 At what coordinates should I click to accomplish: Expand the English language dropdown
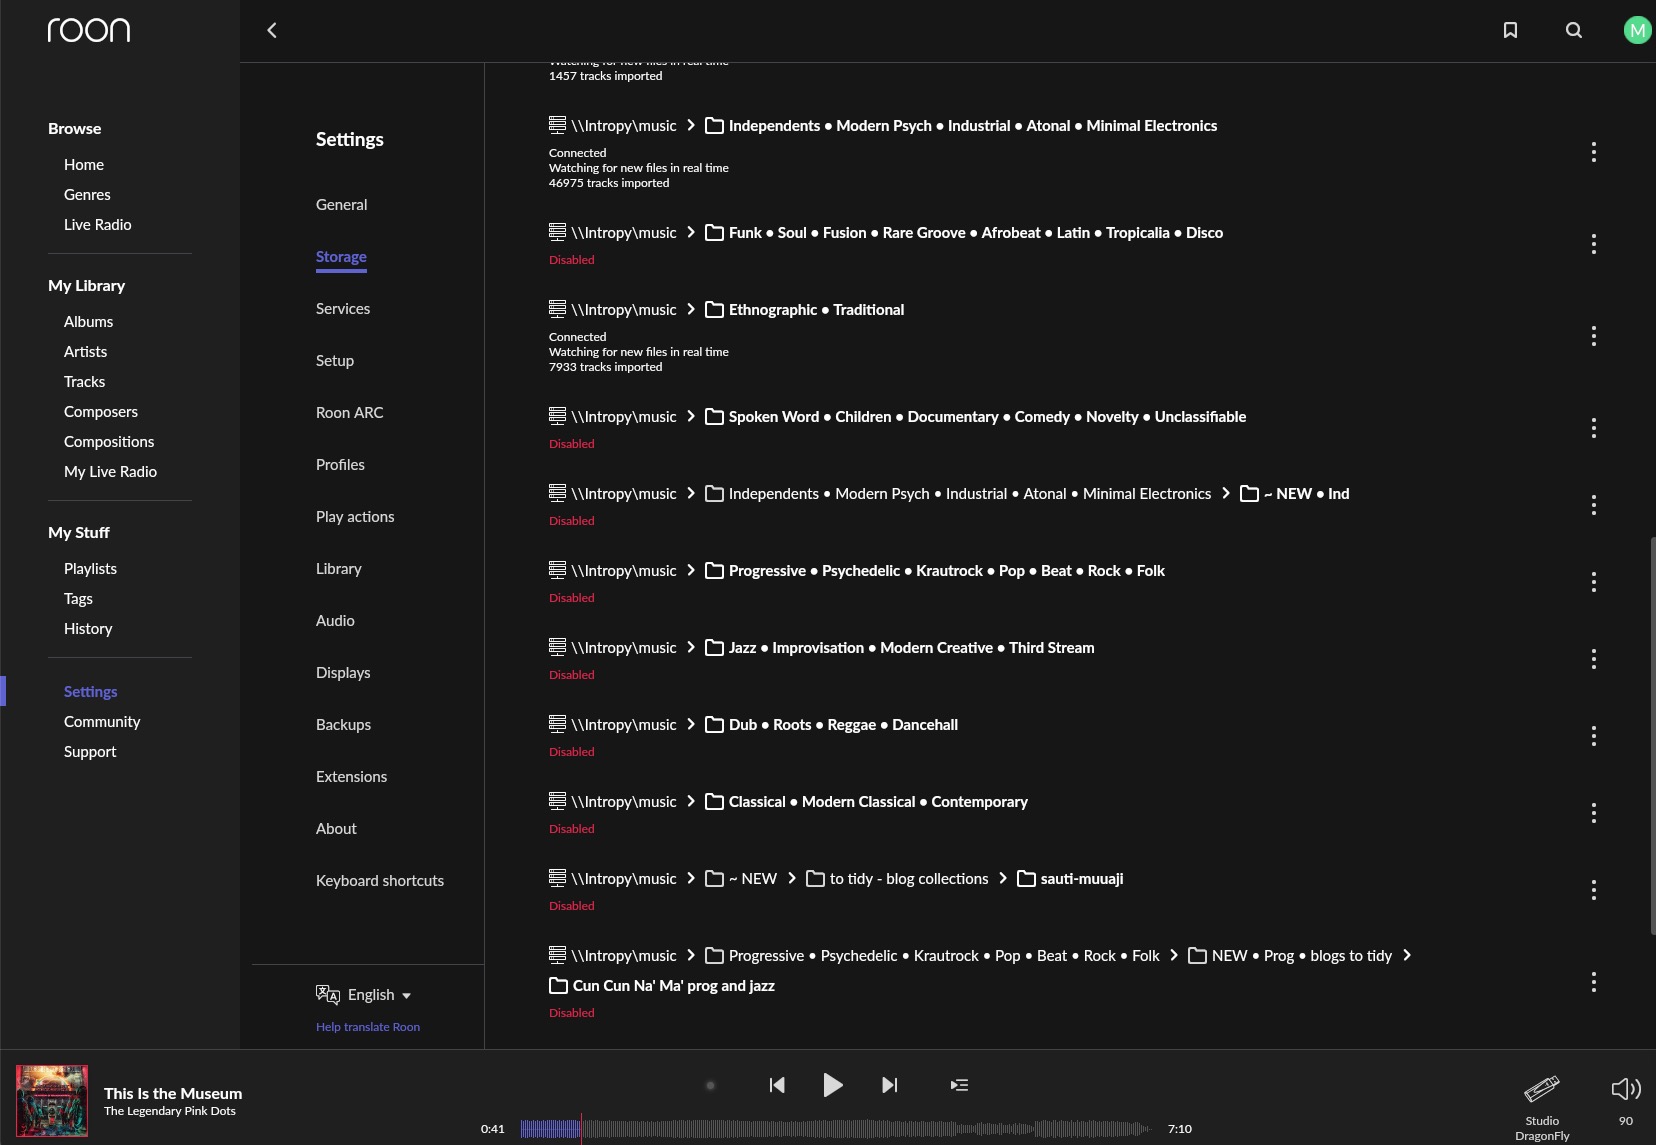pos(379,995)
